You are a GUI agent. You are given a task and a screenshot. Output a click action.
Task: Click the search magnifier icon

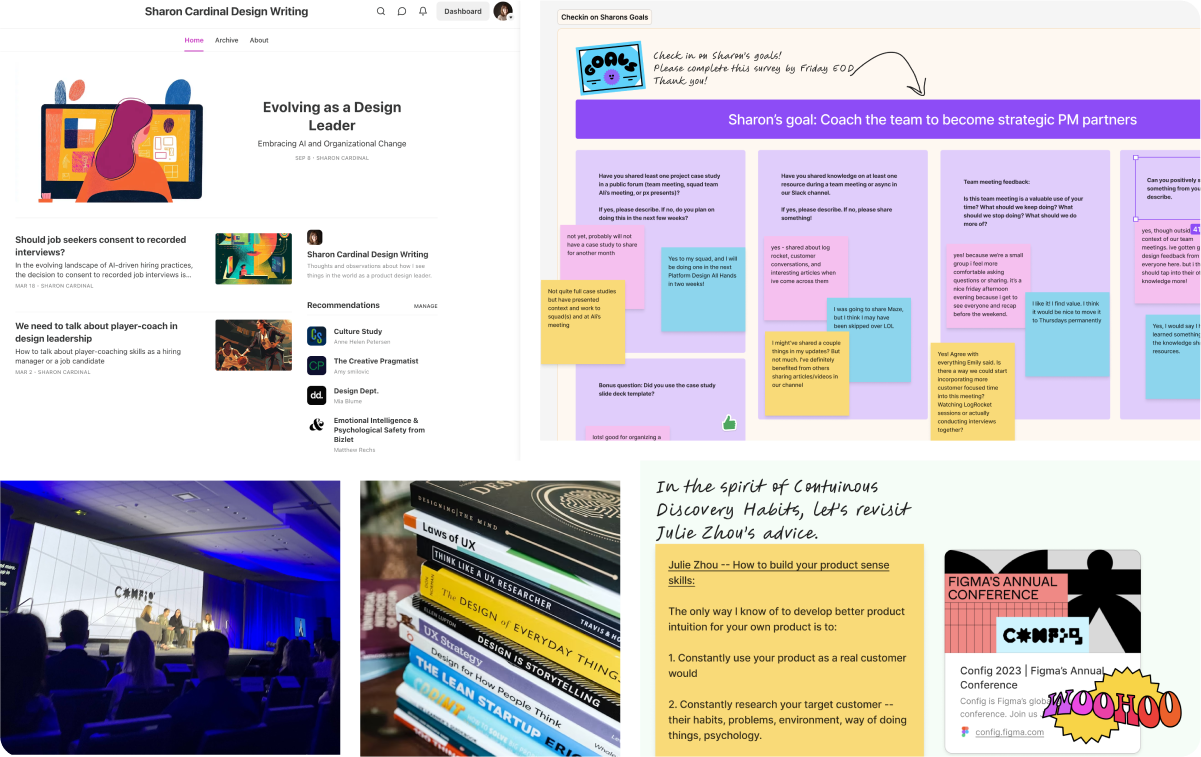[x=381, y=12]
